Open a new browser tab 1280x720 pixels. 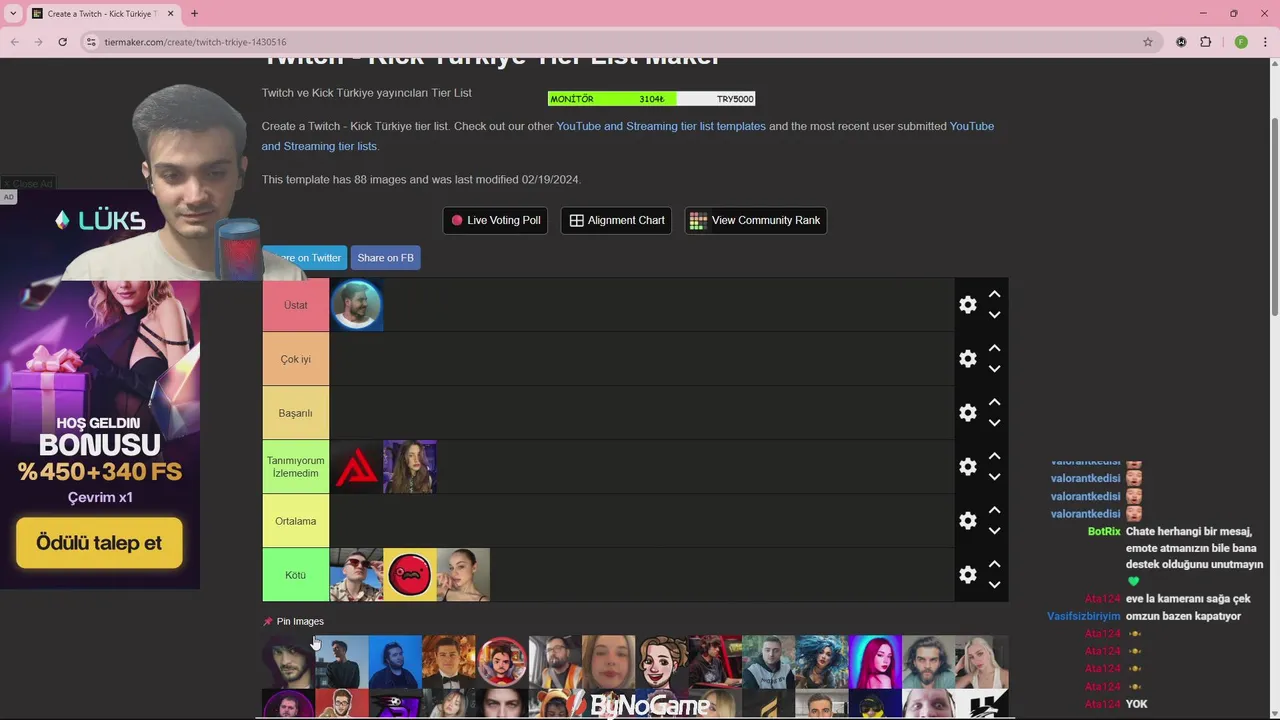194,14
